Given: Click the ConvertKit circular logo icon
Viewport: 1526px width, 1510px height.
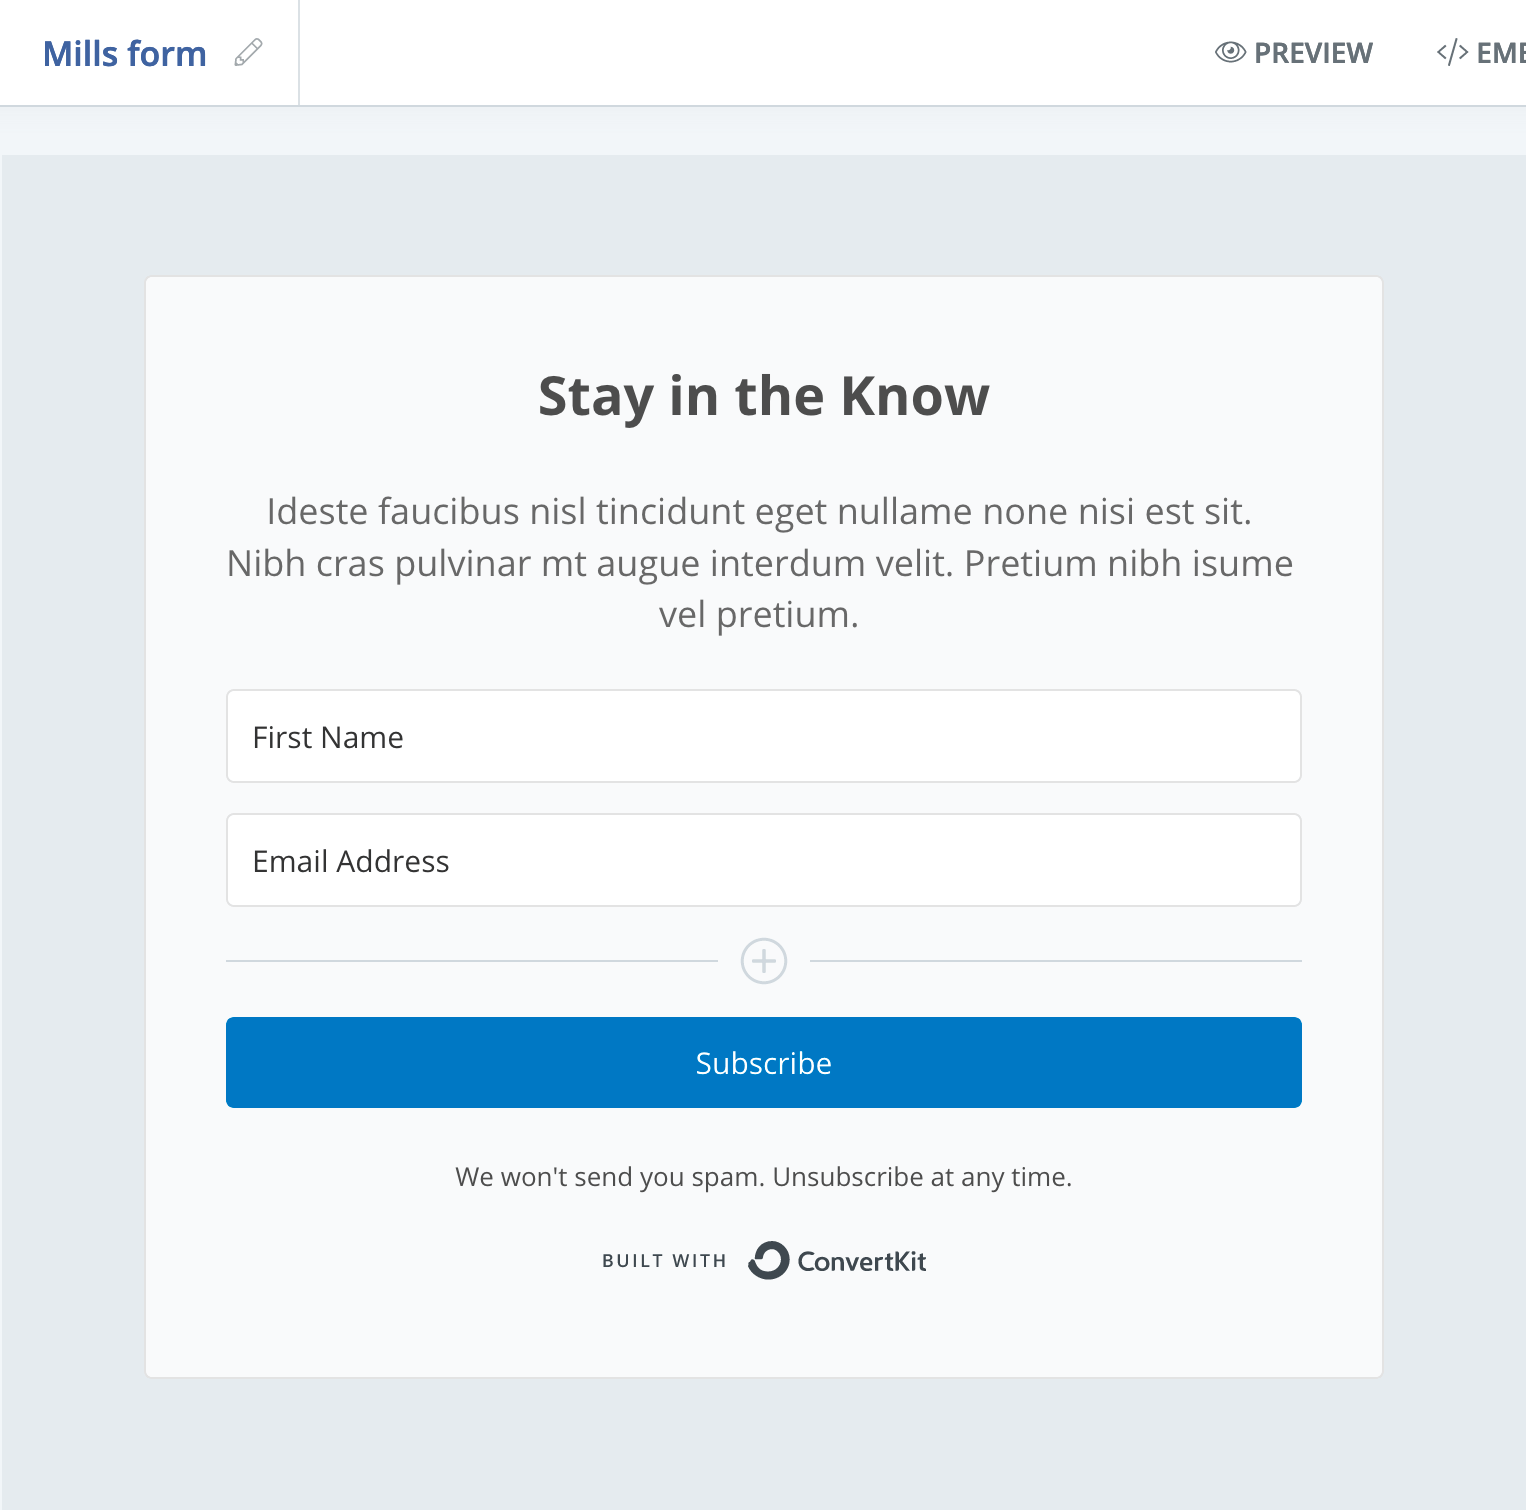Looking at the screenshot, I should 769,1260.
